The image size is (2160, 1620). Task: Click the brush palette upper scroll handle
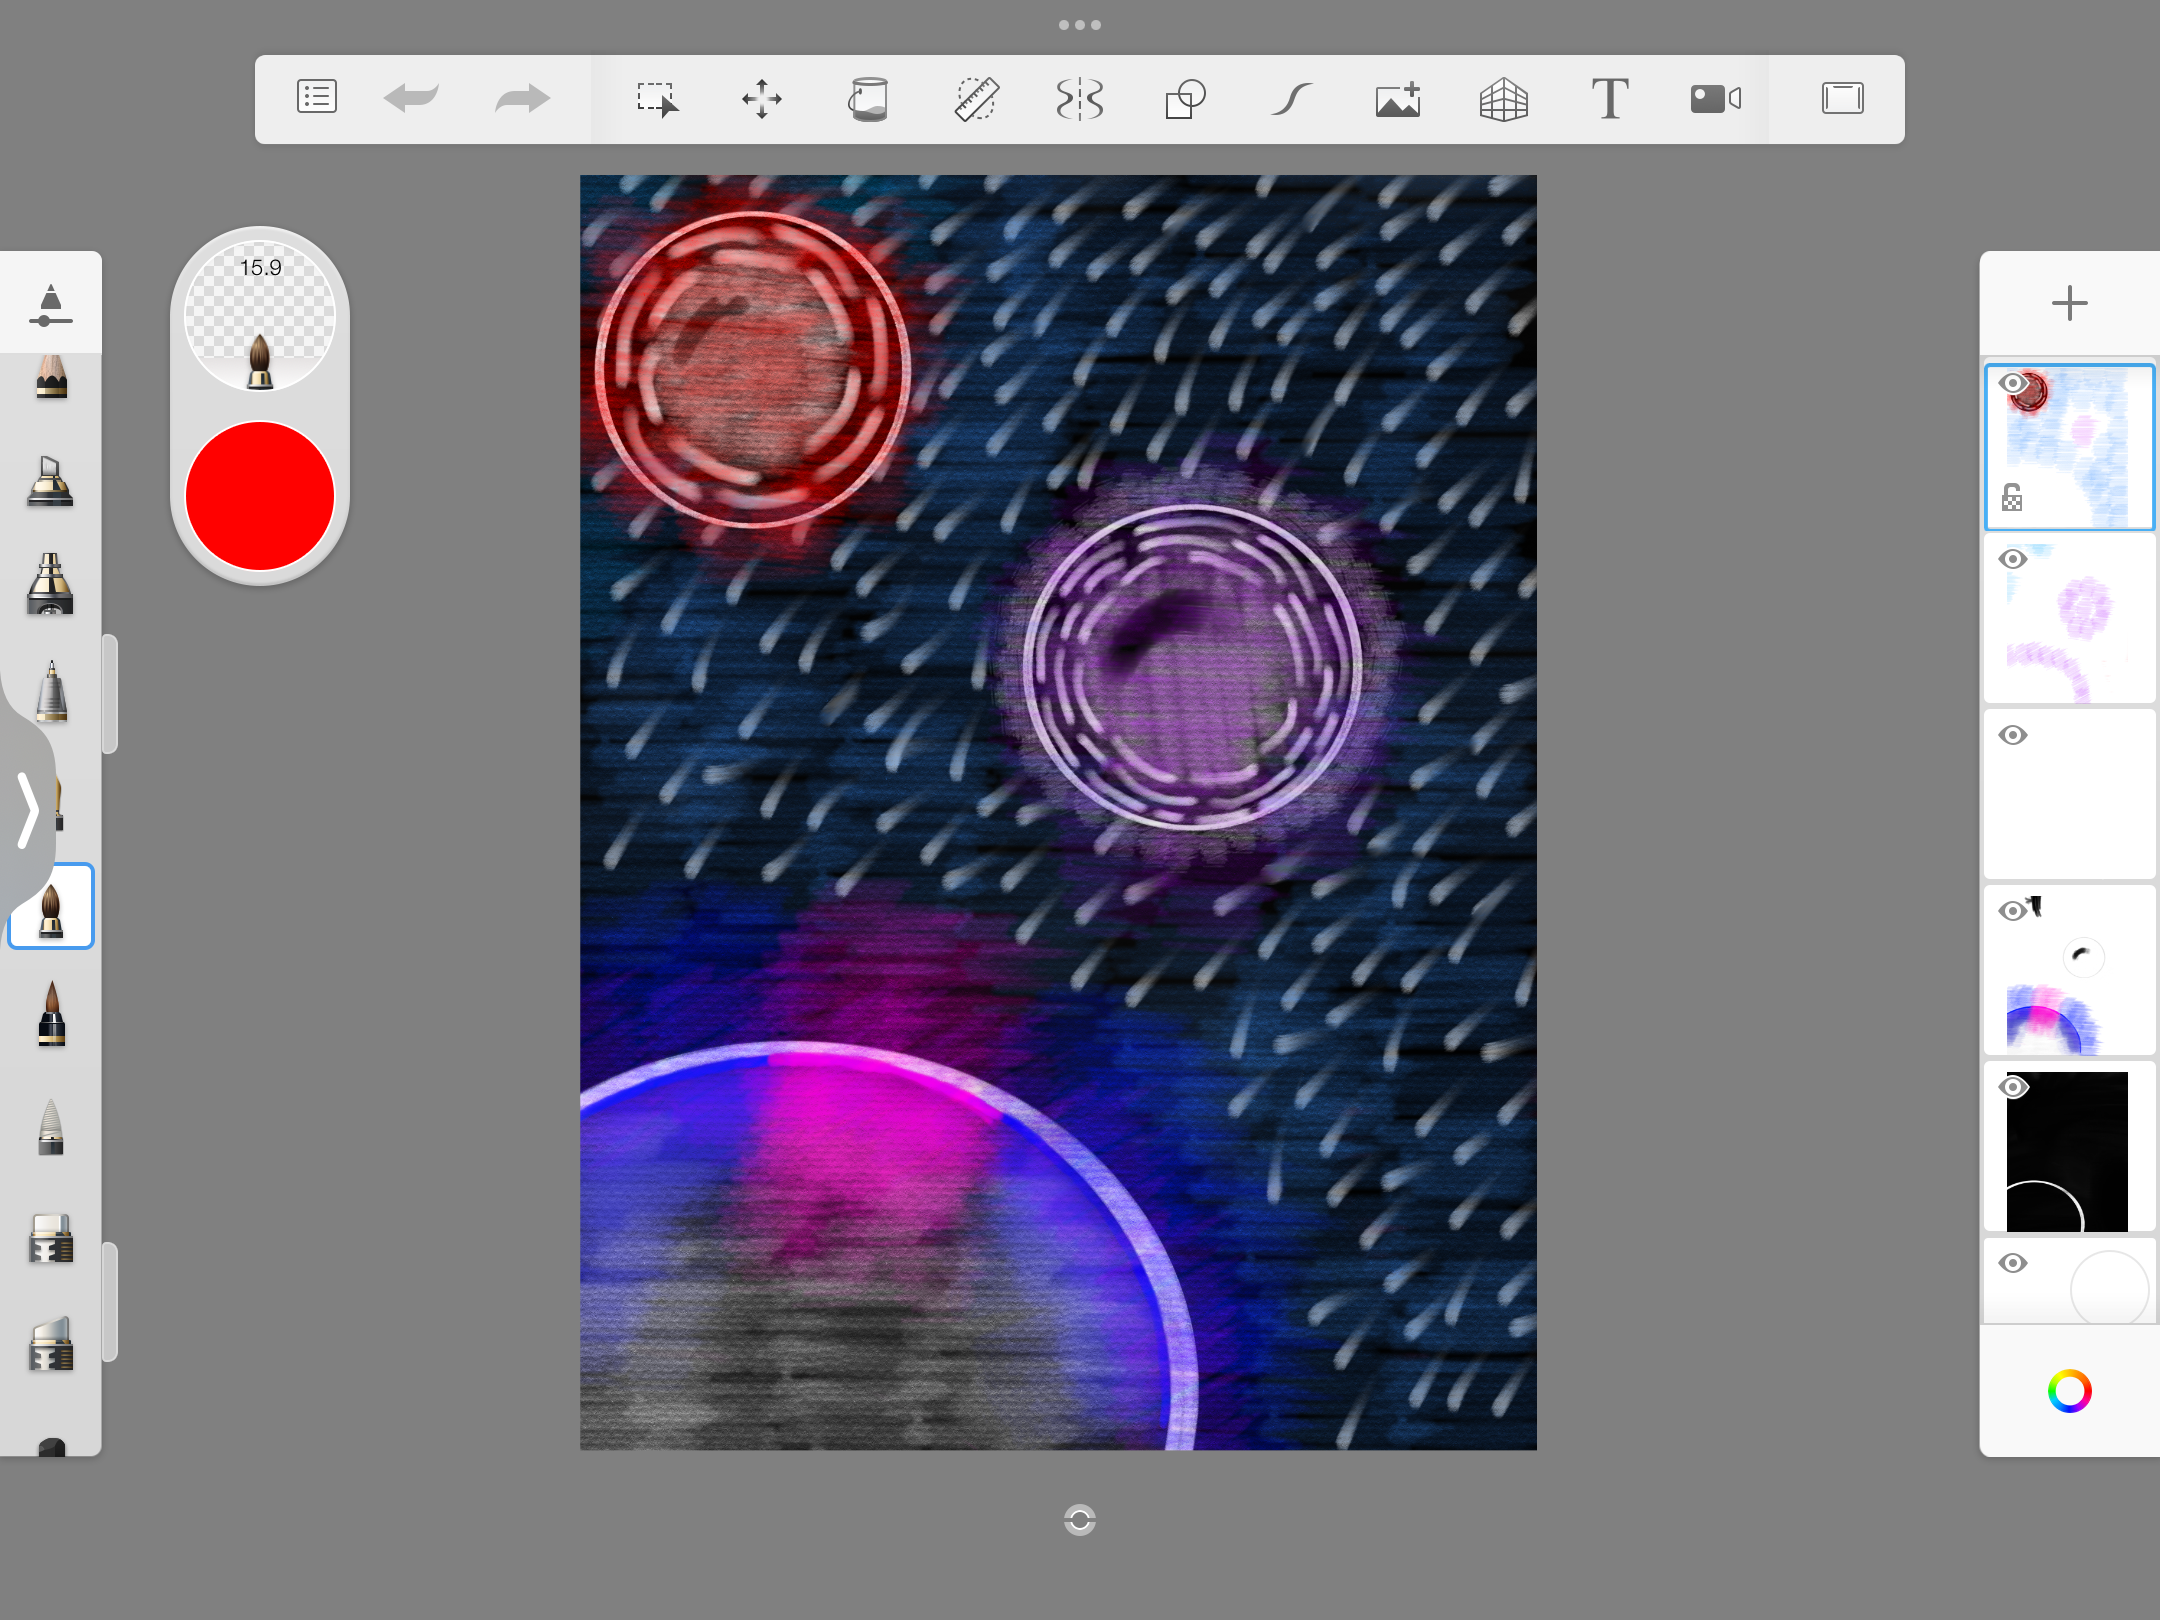point(110,694)
